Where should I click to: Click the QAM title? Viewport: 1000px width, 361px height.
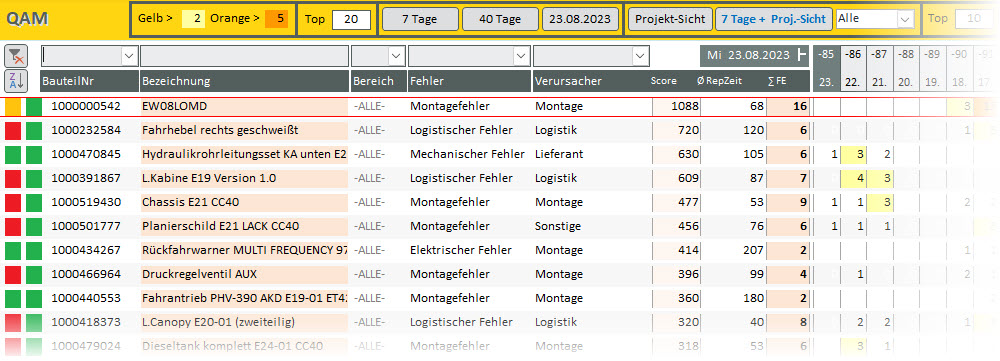[x=27, y=18]
